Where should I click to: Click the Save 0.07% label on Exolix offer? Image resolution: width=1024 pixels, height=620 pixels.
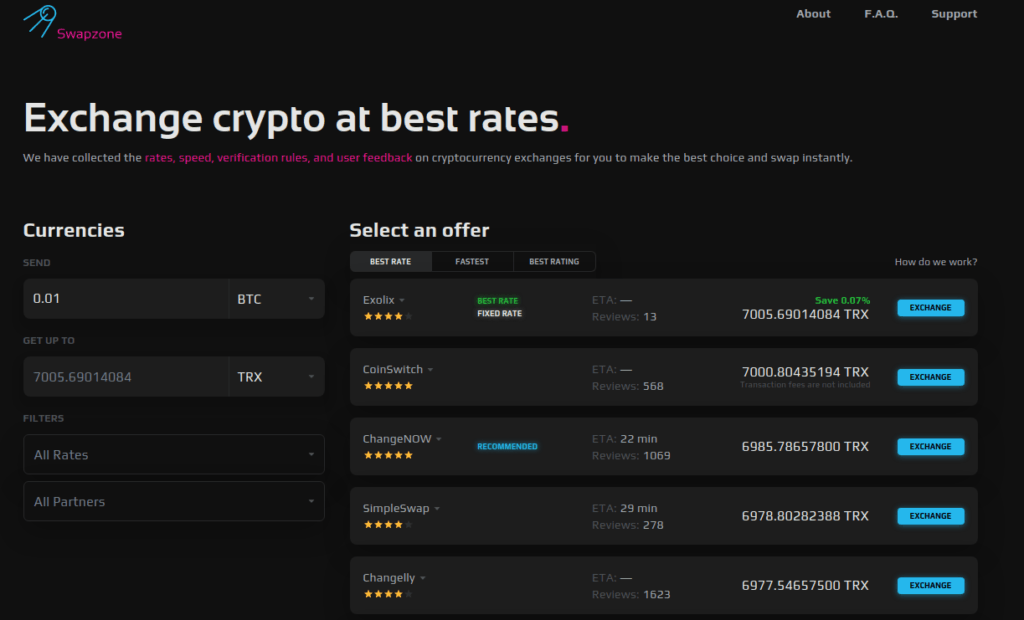(x=842, y=298)
